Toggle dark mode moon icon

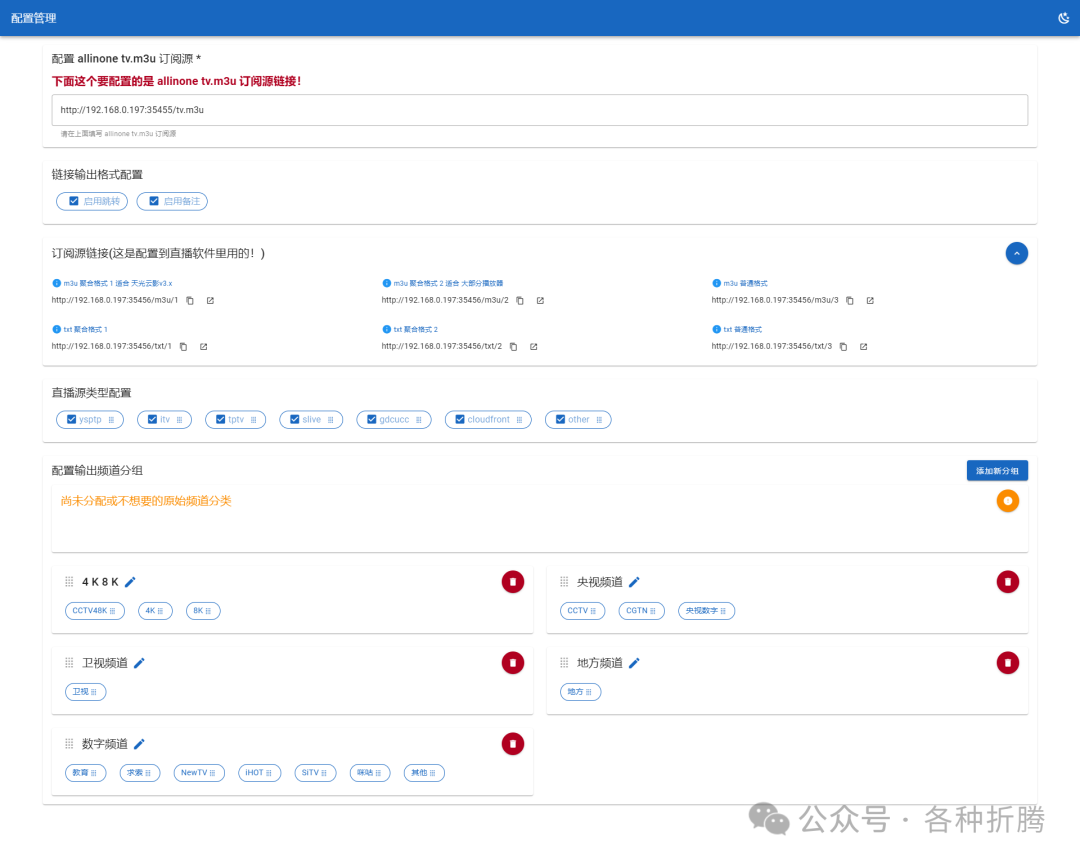click(1063, 18)
